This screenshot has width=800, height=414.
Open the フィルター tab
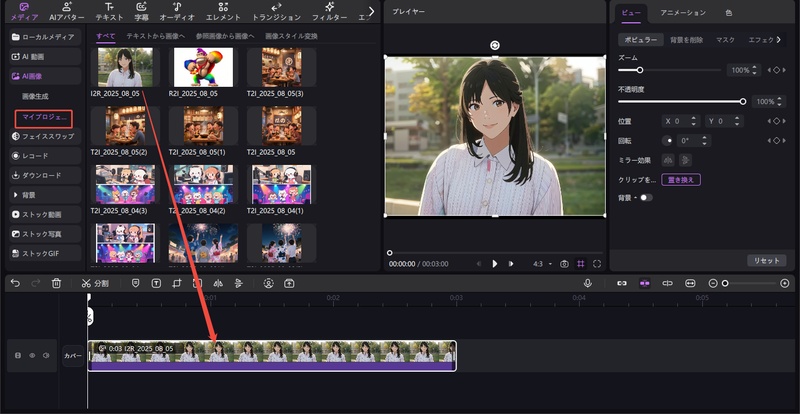pos(330,12)
